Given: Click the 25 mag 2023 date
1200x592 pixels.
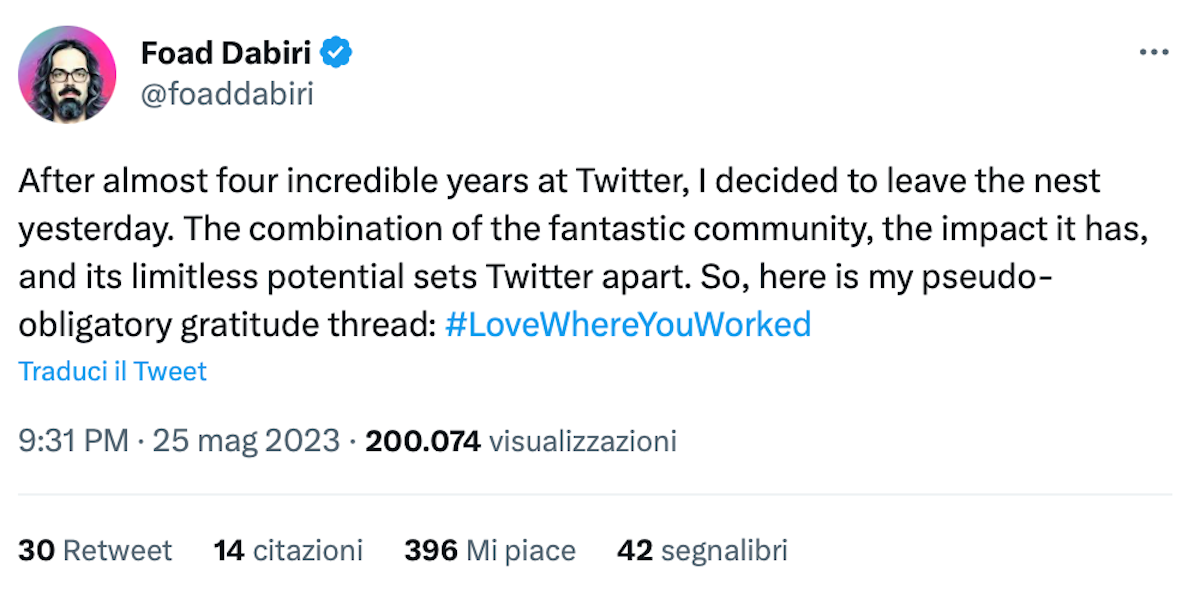Looking at the screenshot, I should click(246, 440).
